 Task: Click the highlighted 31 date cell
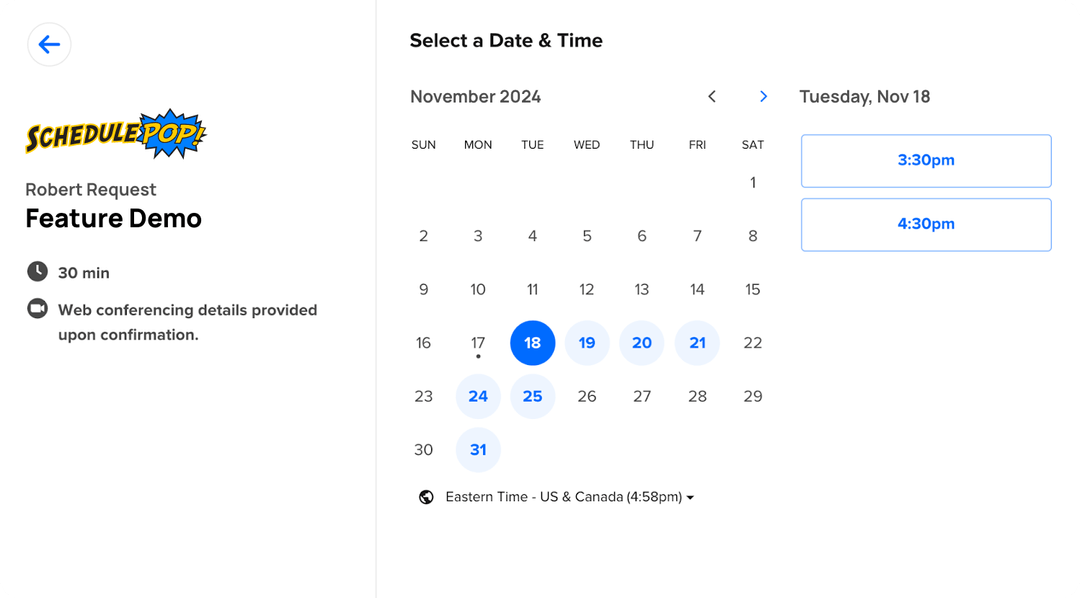(478, 450)
